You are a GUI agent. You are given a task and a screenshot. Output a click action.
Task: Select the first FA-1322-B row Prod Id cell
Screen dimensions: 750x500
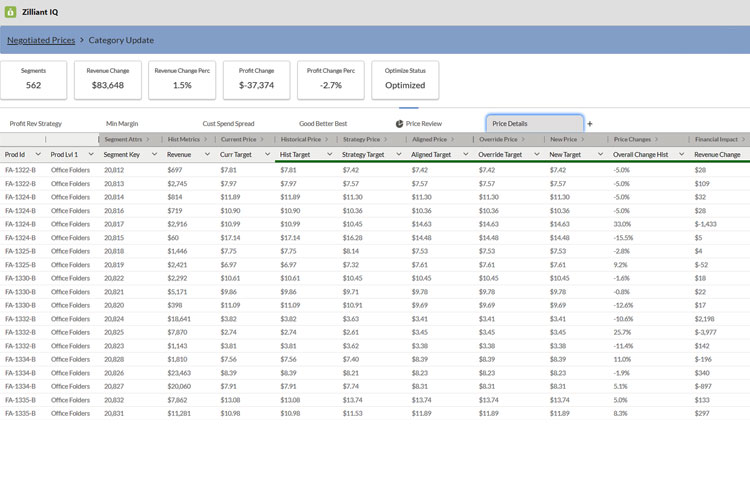click(20, 170)
